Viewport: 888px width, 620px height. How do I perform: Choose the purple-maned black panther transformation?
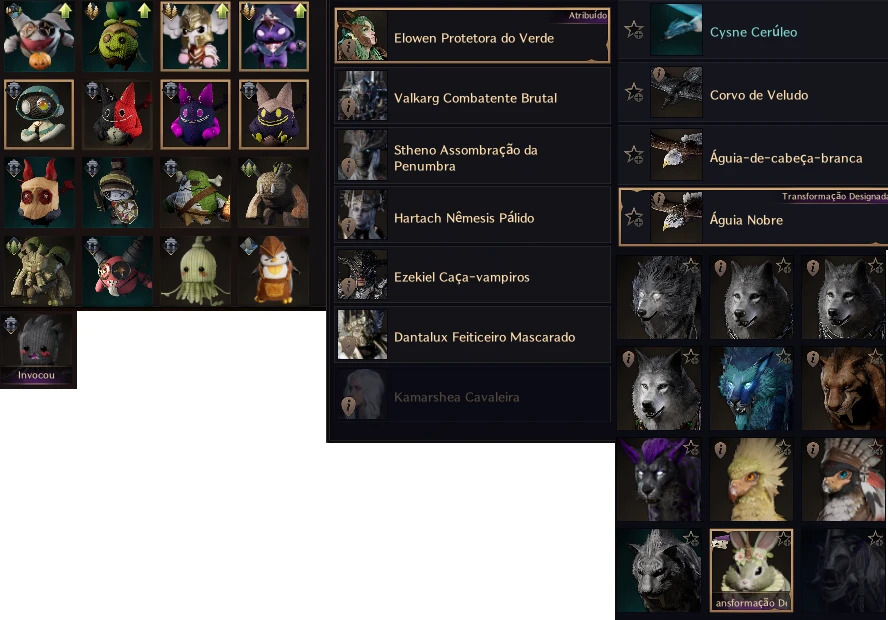pos(659,480)
